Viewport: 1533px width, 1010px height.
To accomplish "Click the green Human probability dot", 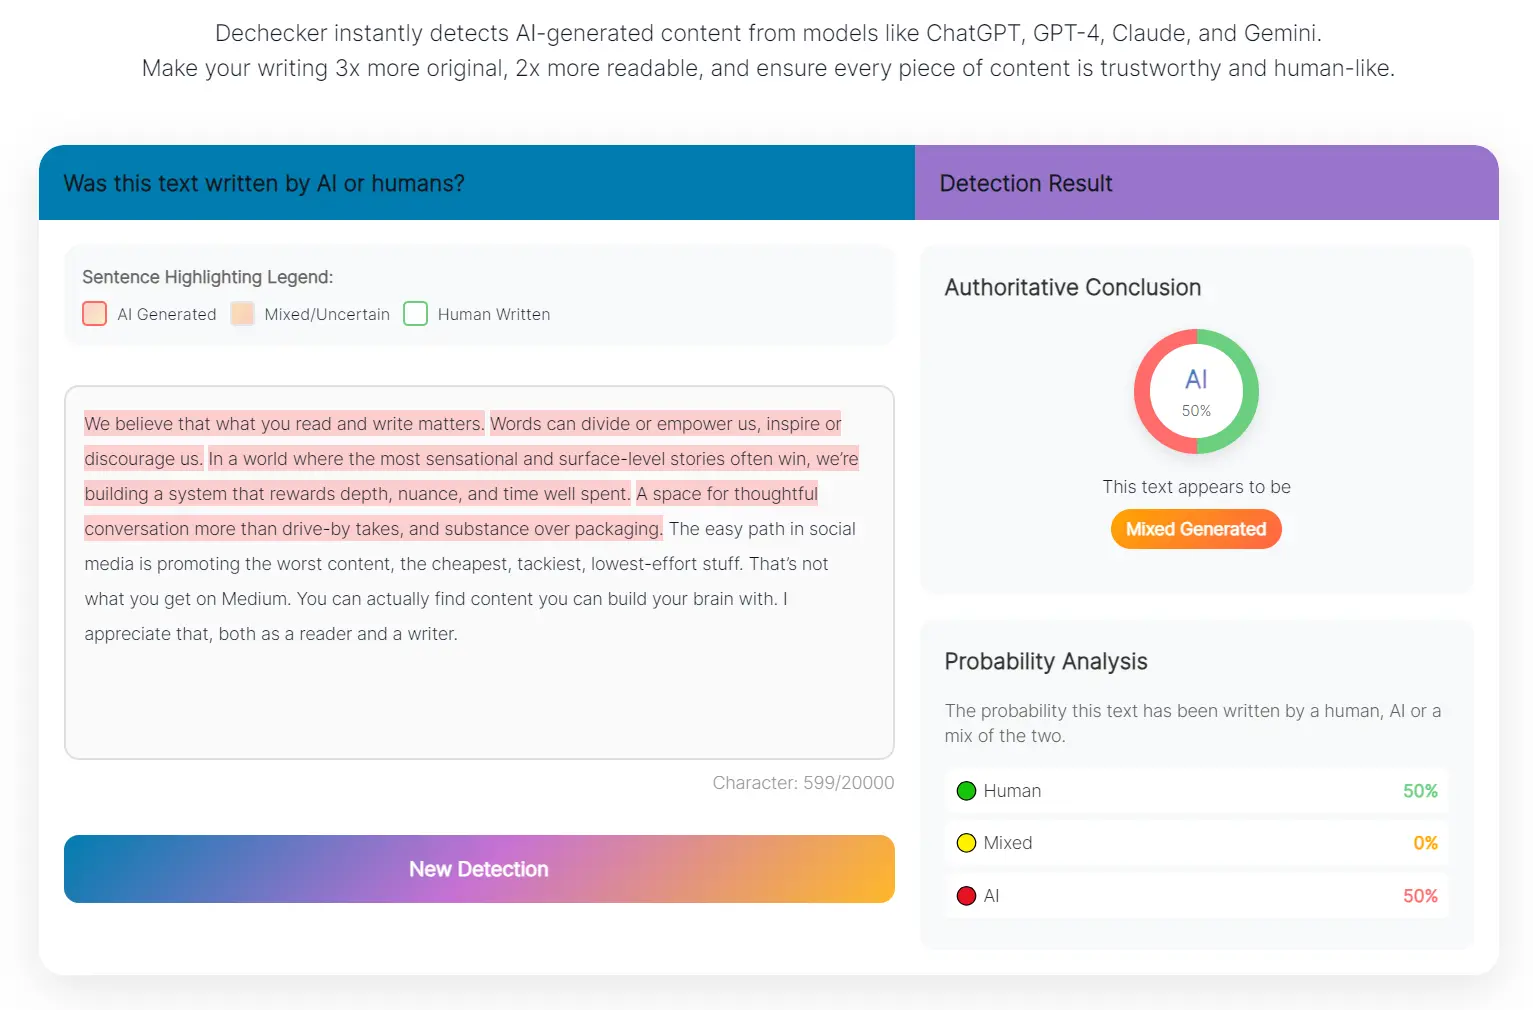I will coord(966,790).
